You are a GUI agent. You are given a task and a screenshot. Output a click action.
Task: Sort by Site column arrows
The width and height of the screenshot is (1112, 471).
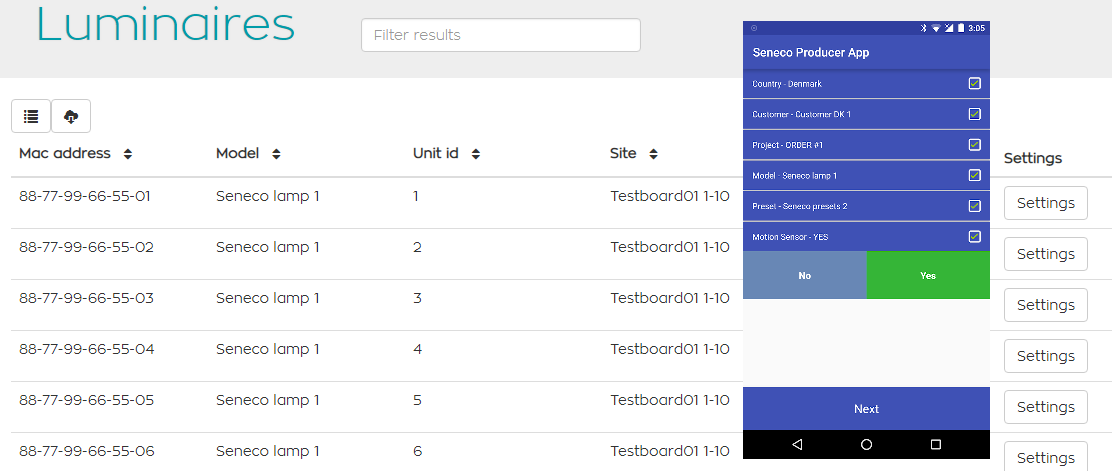(x=653, y=154)
